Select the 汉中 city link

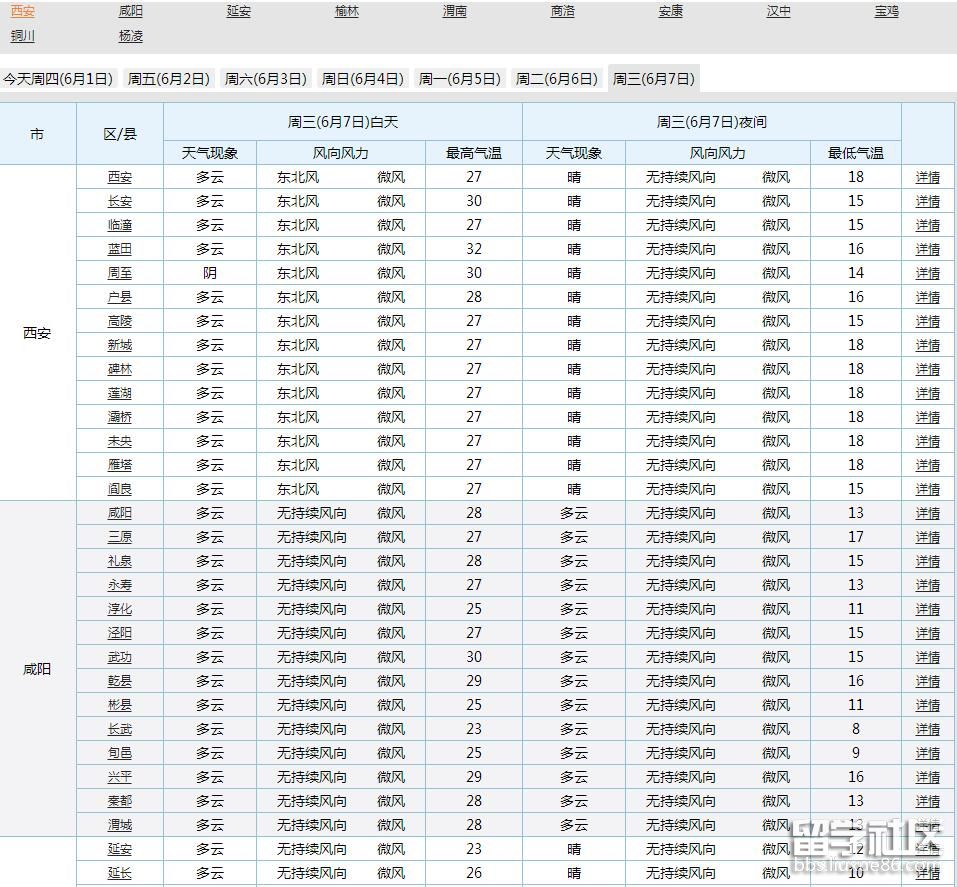tap(778, 11)
